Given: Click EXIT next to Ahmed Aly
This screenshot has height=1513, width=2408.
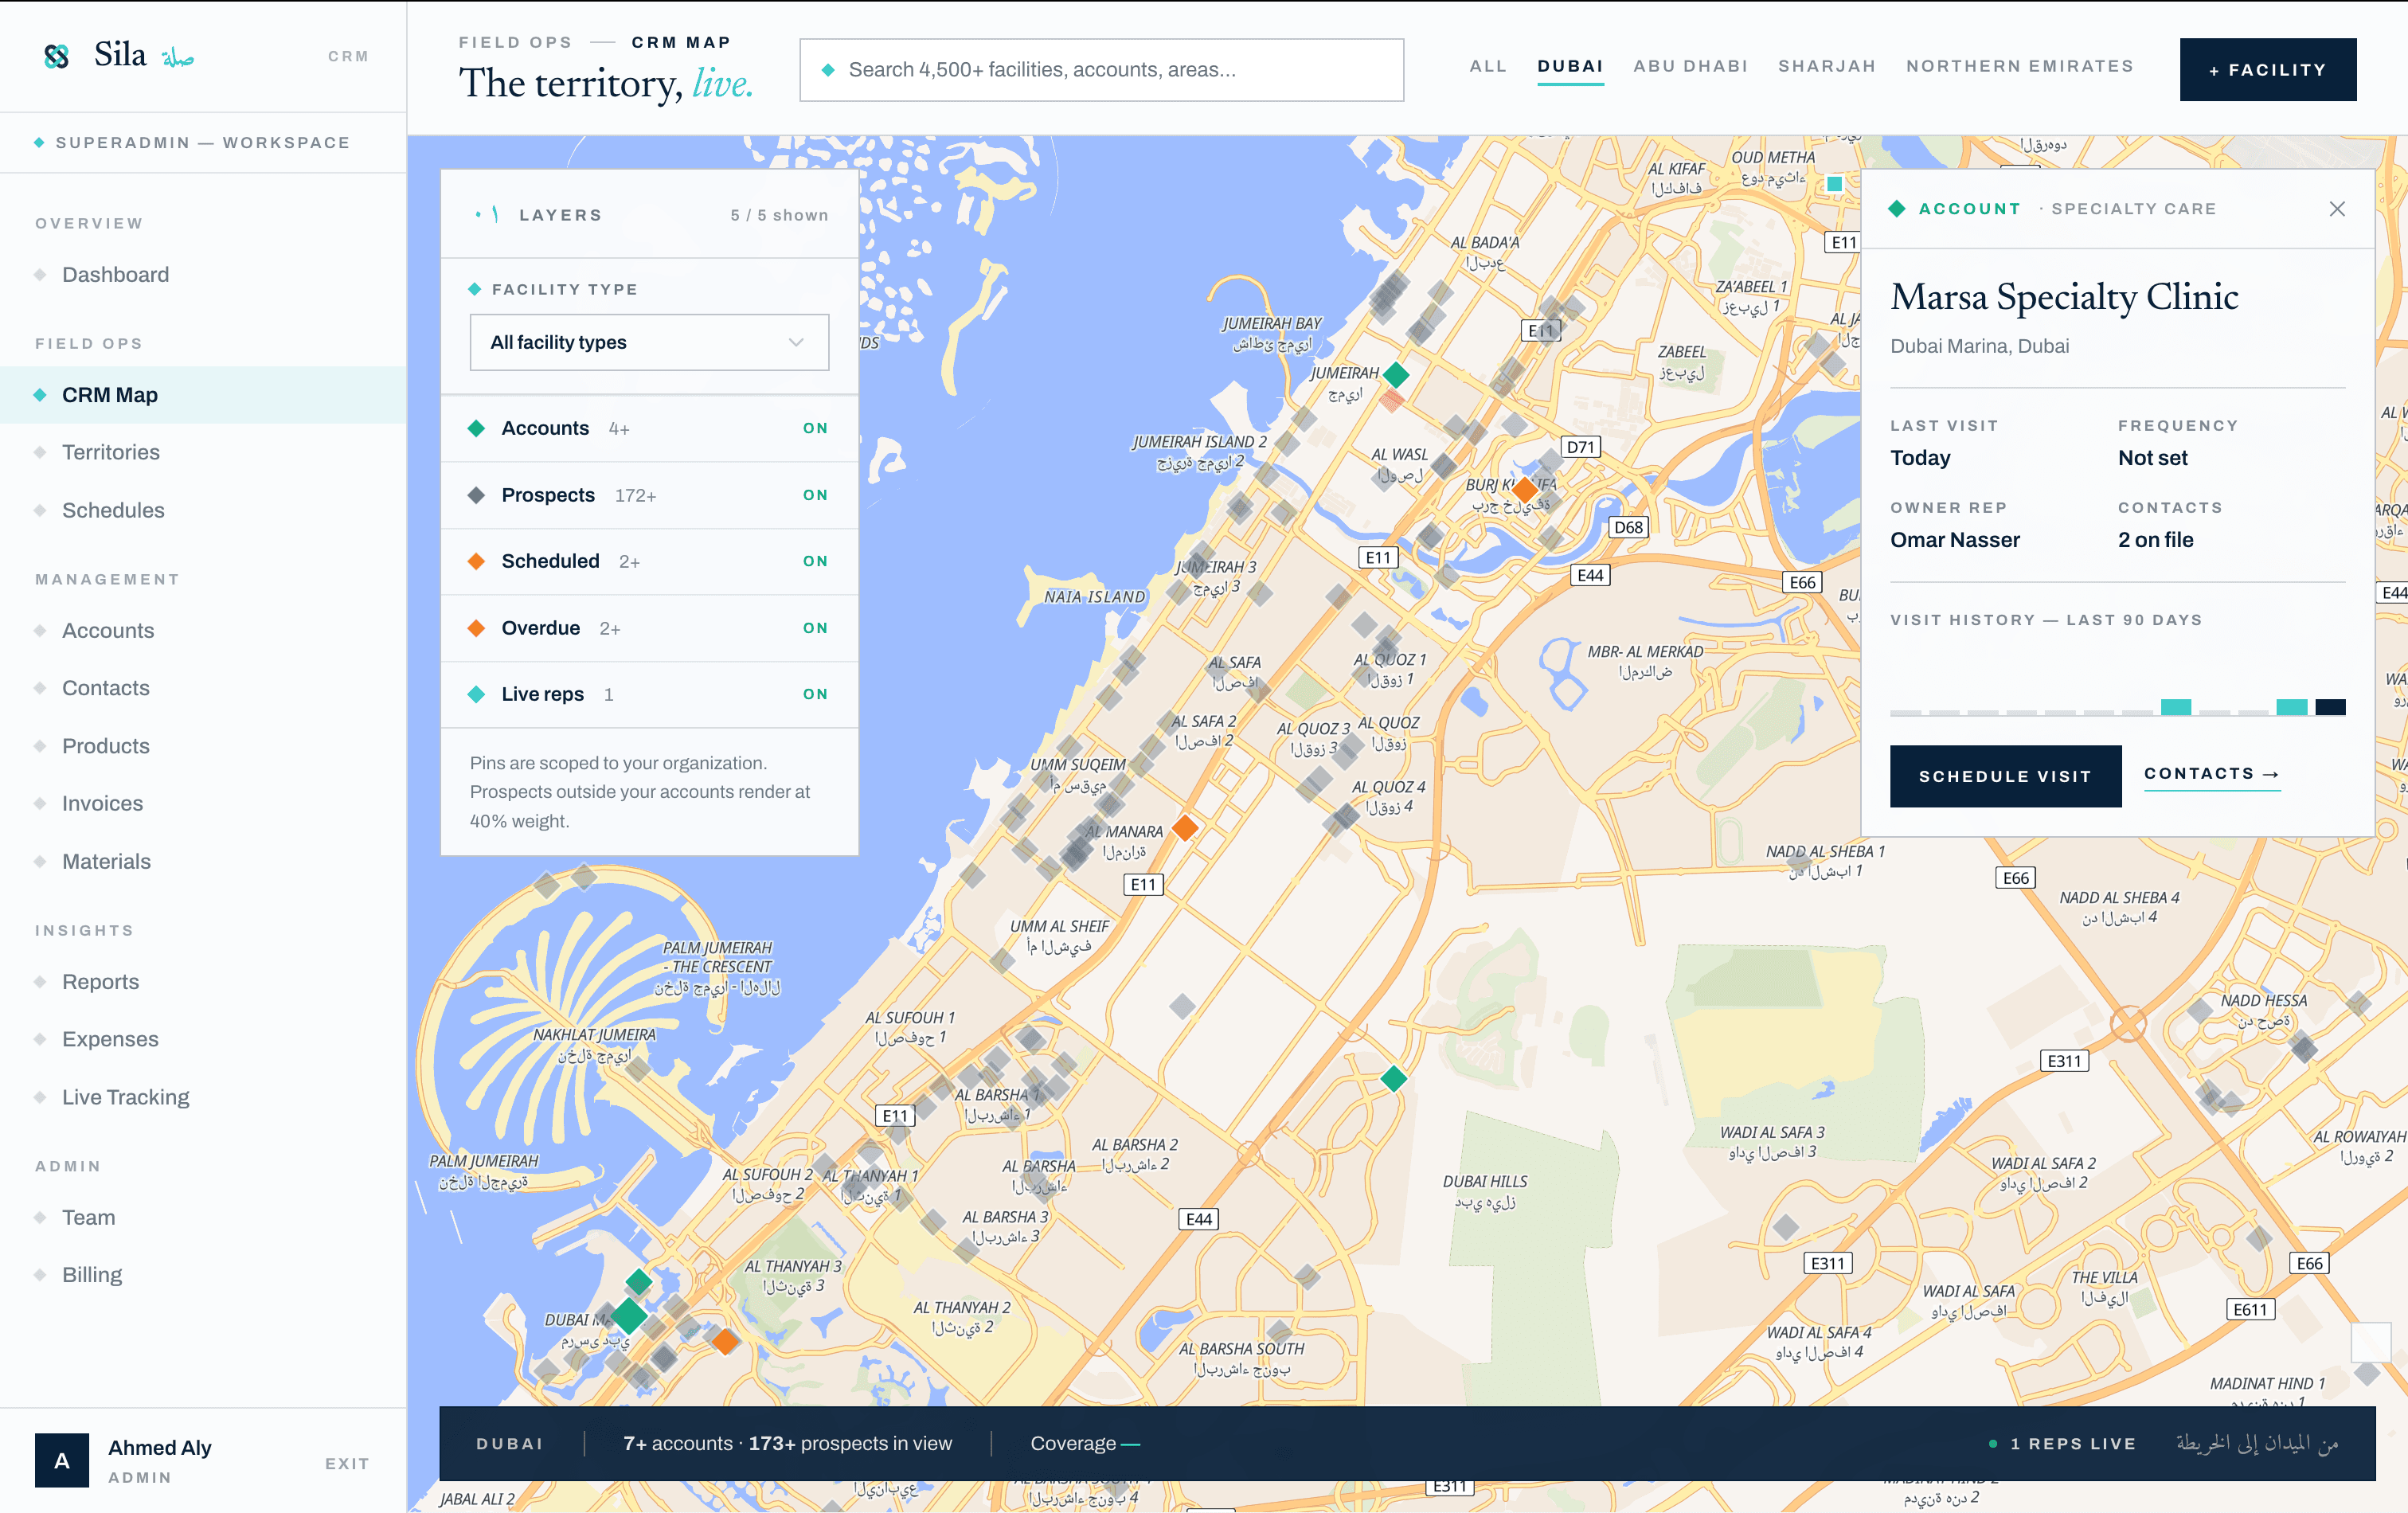Looking at the screenshot, I should tap(347, 1463).
